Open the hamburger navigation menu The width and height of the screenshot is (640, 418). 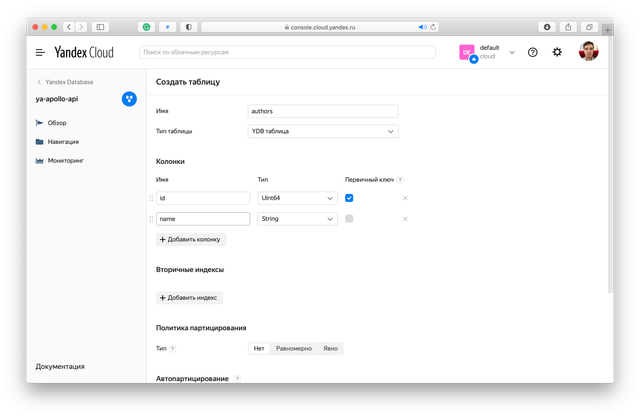40,52
